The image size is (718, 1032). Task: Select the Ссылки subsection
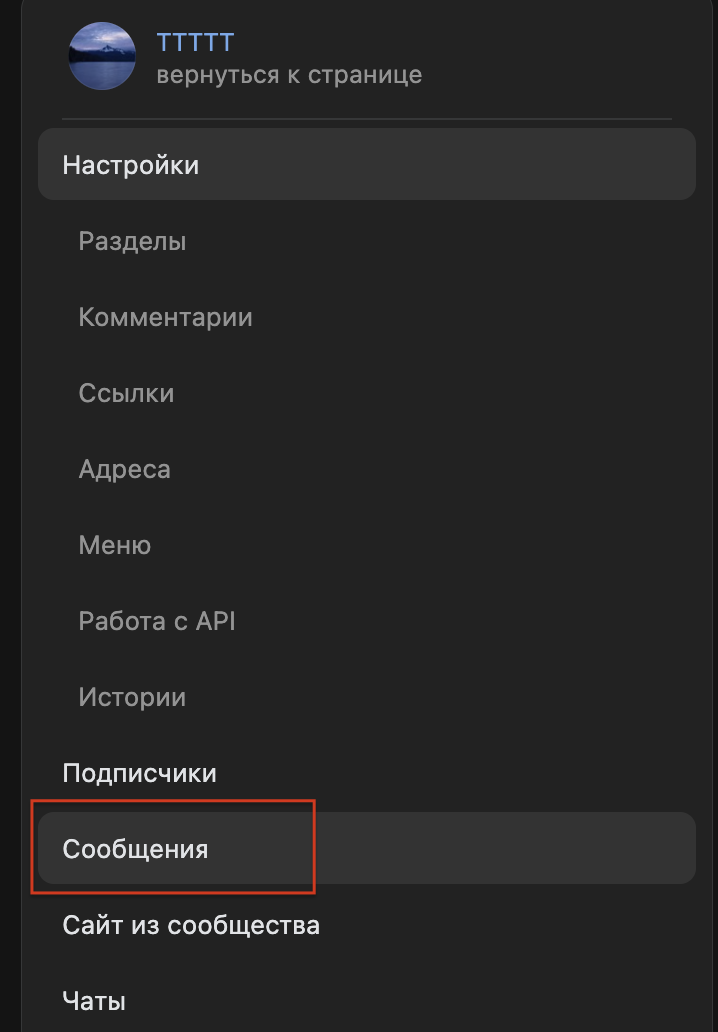126,393
